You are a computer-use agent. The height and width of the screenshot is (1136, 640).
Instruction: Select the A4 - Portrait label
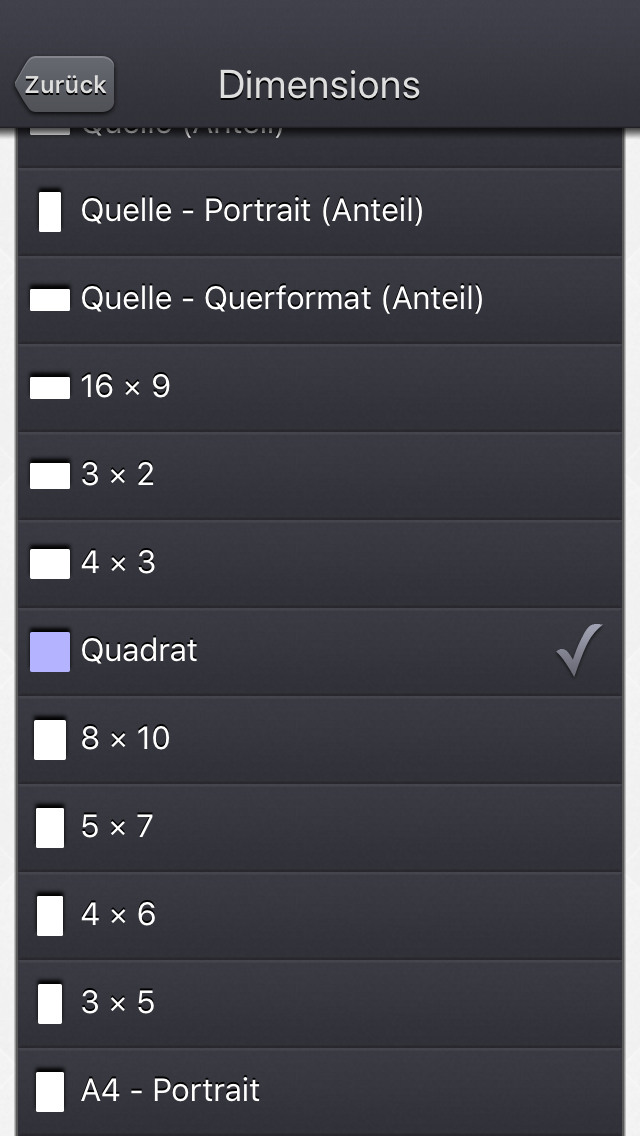coord(170,1091)
